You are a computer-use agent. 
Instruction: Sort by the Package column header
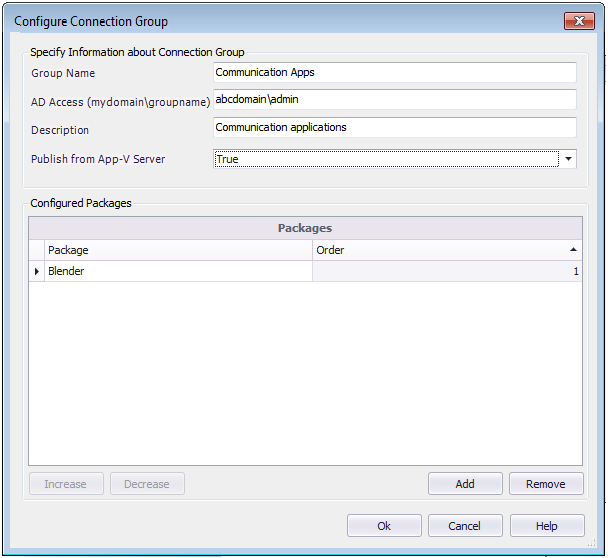point(178,250)
